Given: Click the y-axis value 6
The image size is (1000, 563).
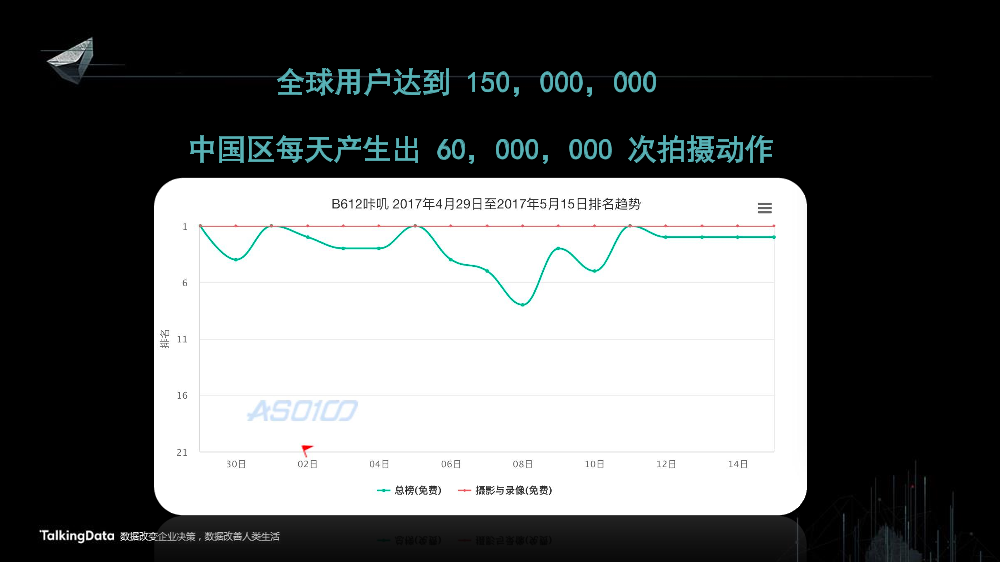Looking at the screenshot, I should (x=185, y=282).
